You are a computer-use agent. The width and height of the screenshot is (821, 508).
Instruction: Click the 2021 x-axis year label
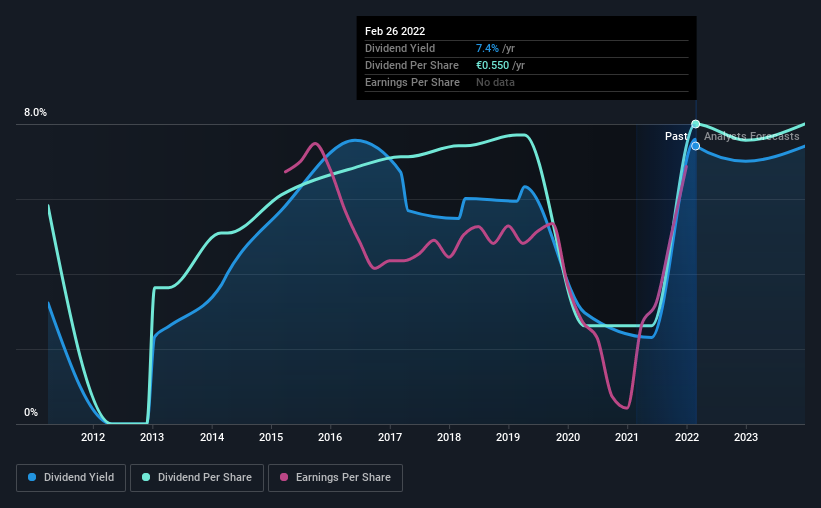pos(627,437)
